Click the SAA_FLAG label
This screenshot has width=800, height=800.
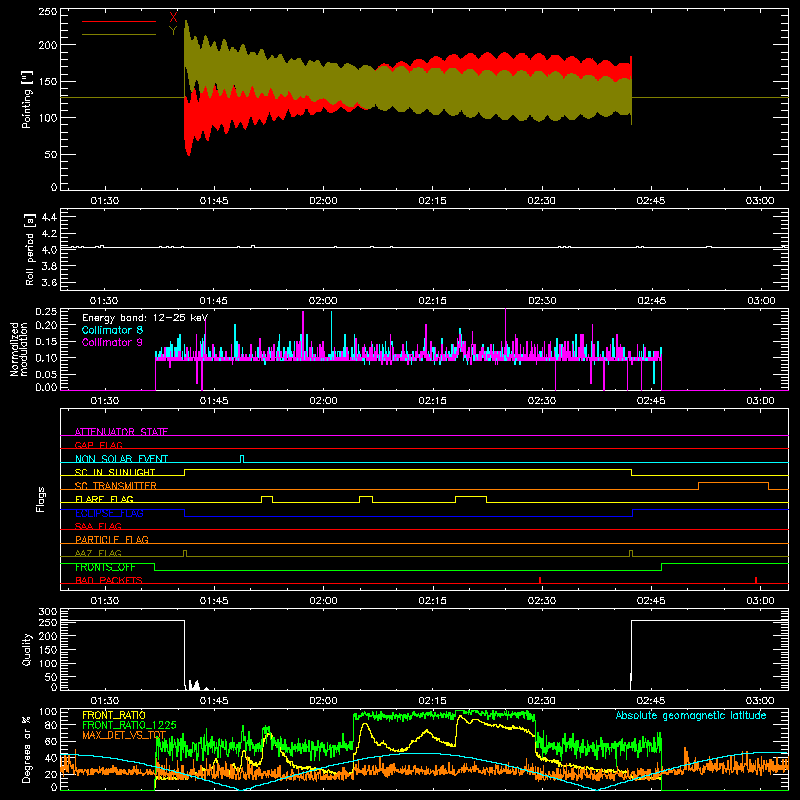(98, 526)
